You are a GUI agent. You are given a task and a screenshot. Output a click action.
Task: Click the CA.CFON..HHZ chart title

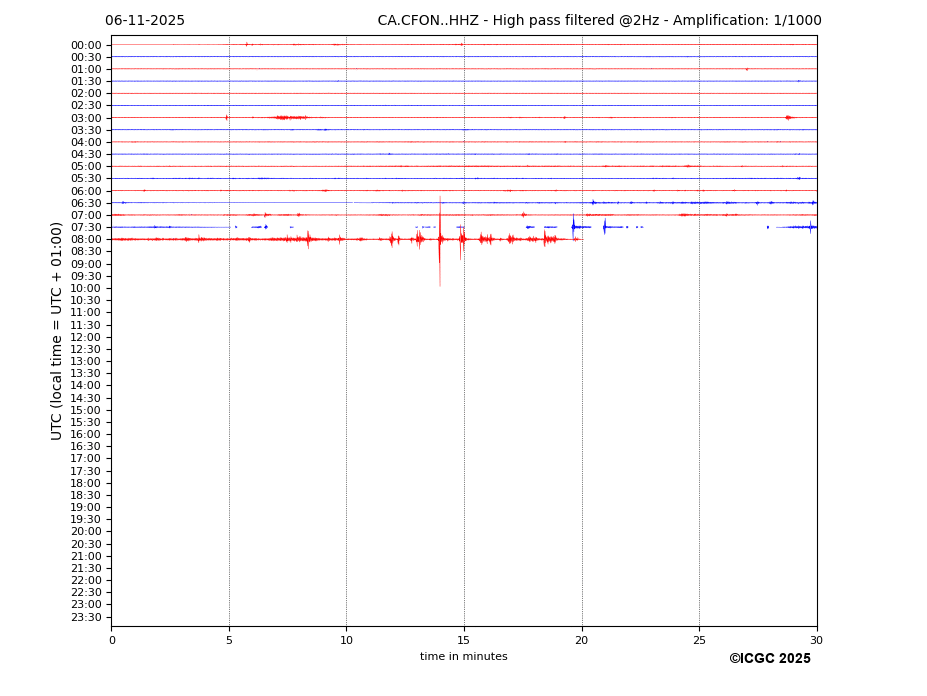pos(599,21)
